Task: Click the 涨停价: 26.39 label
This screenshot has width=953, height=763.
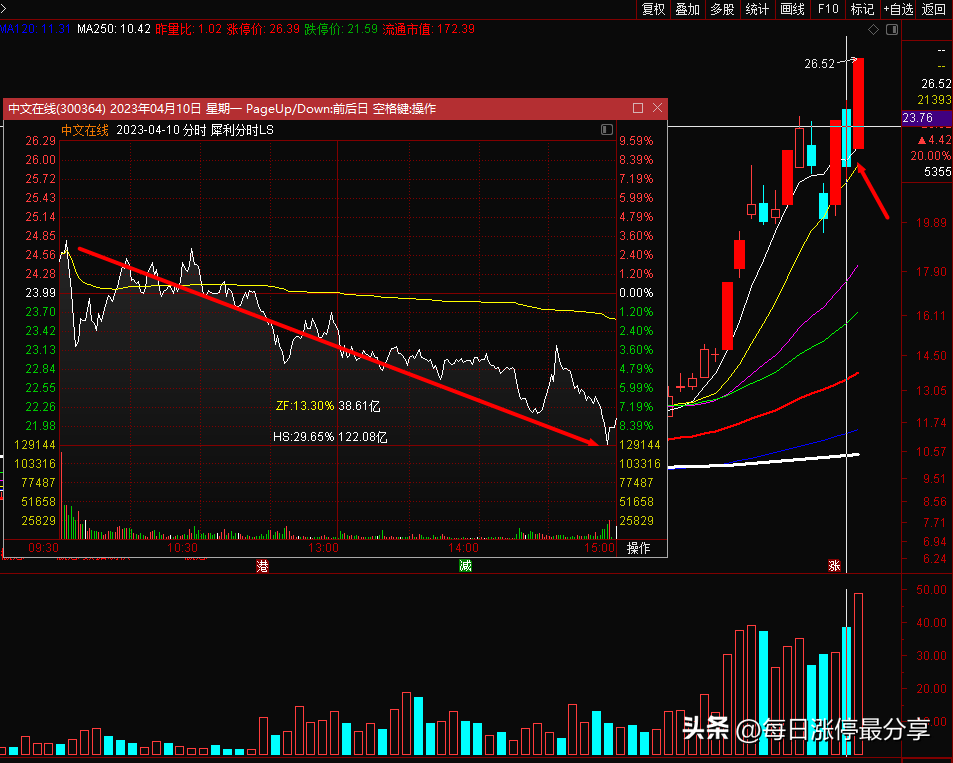Action: pyautogui.click(x=263, y=29)
